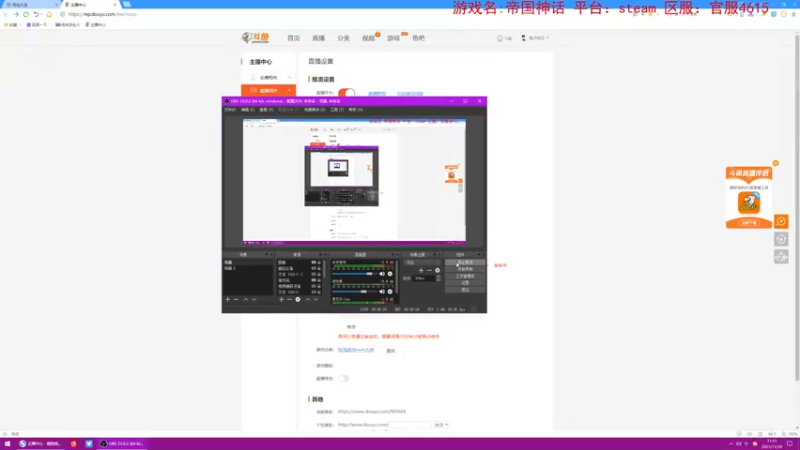
Task: Open settings gear of first mixer channel
Action: [x=390, y=274]
